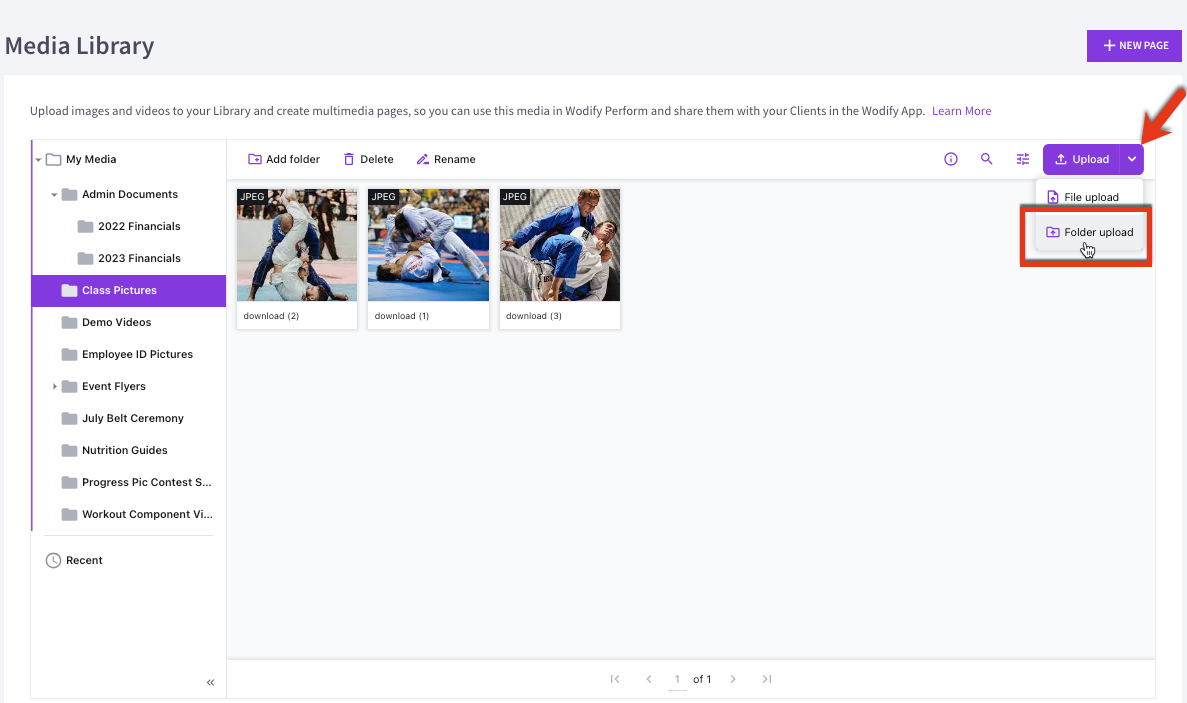
Task: Choose Folder upload from the menu
Action: 1089,232
